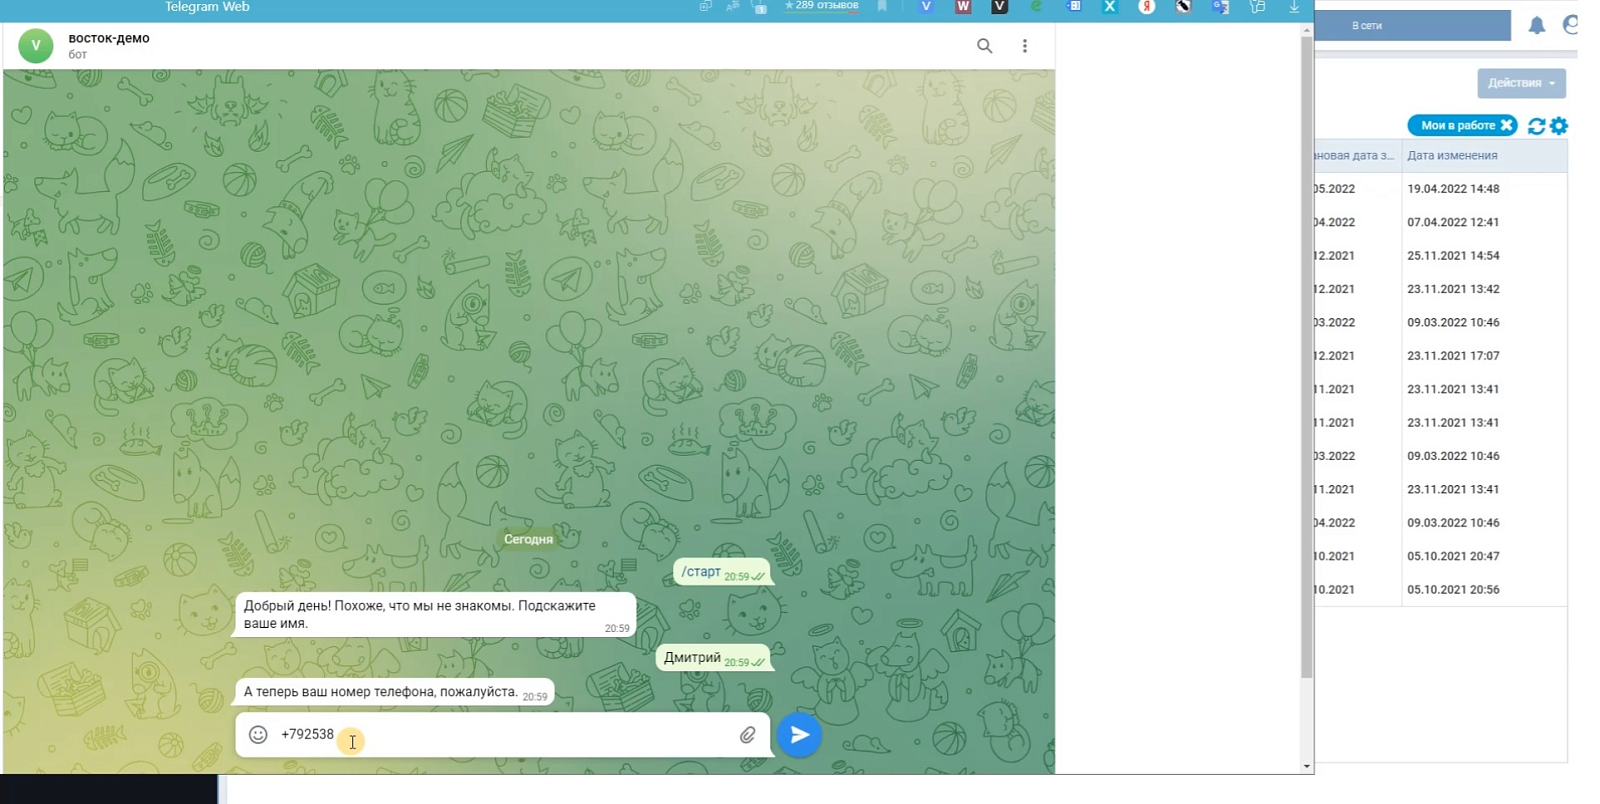
Task: Open the bookmark icon in the browser bar
Action: (x=882, y=6)
